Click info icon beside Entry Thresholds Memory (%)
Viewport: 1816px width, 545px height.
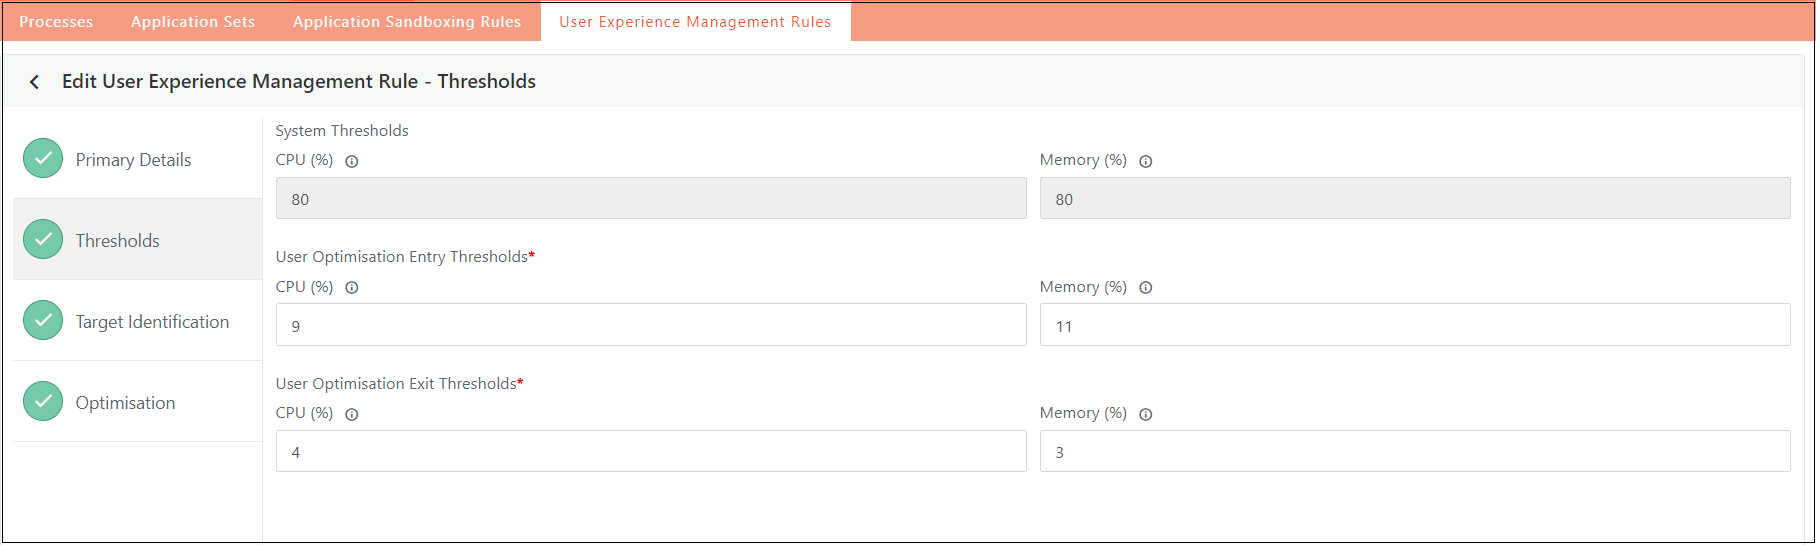tap(1146, 288)
